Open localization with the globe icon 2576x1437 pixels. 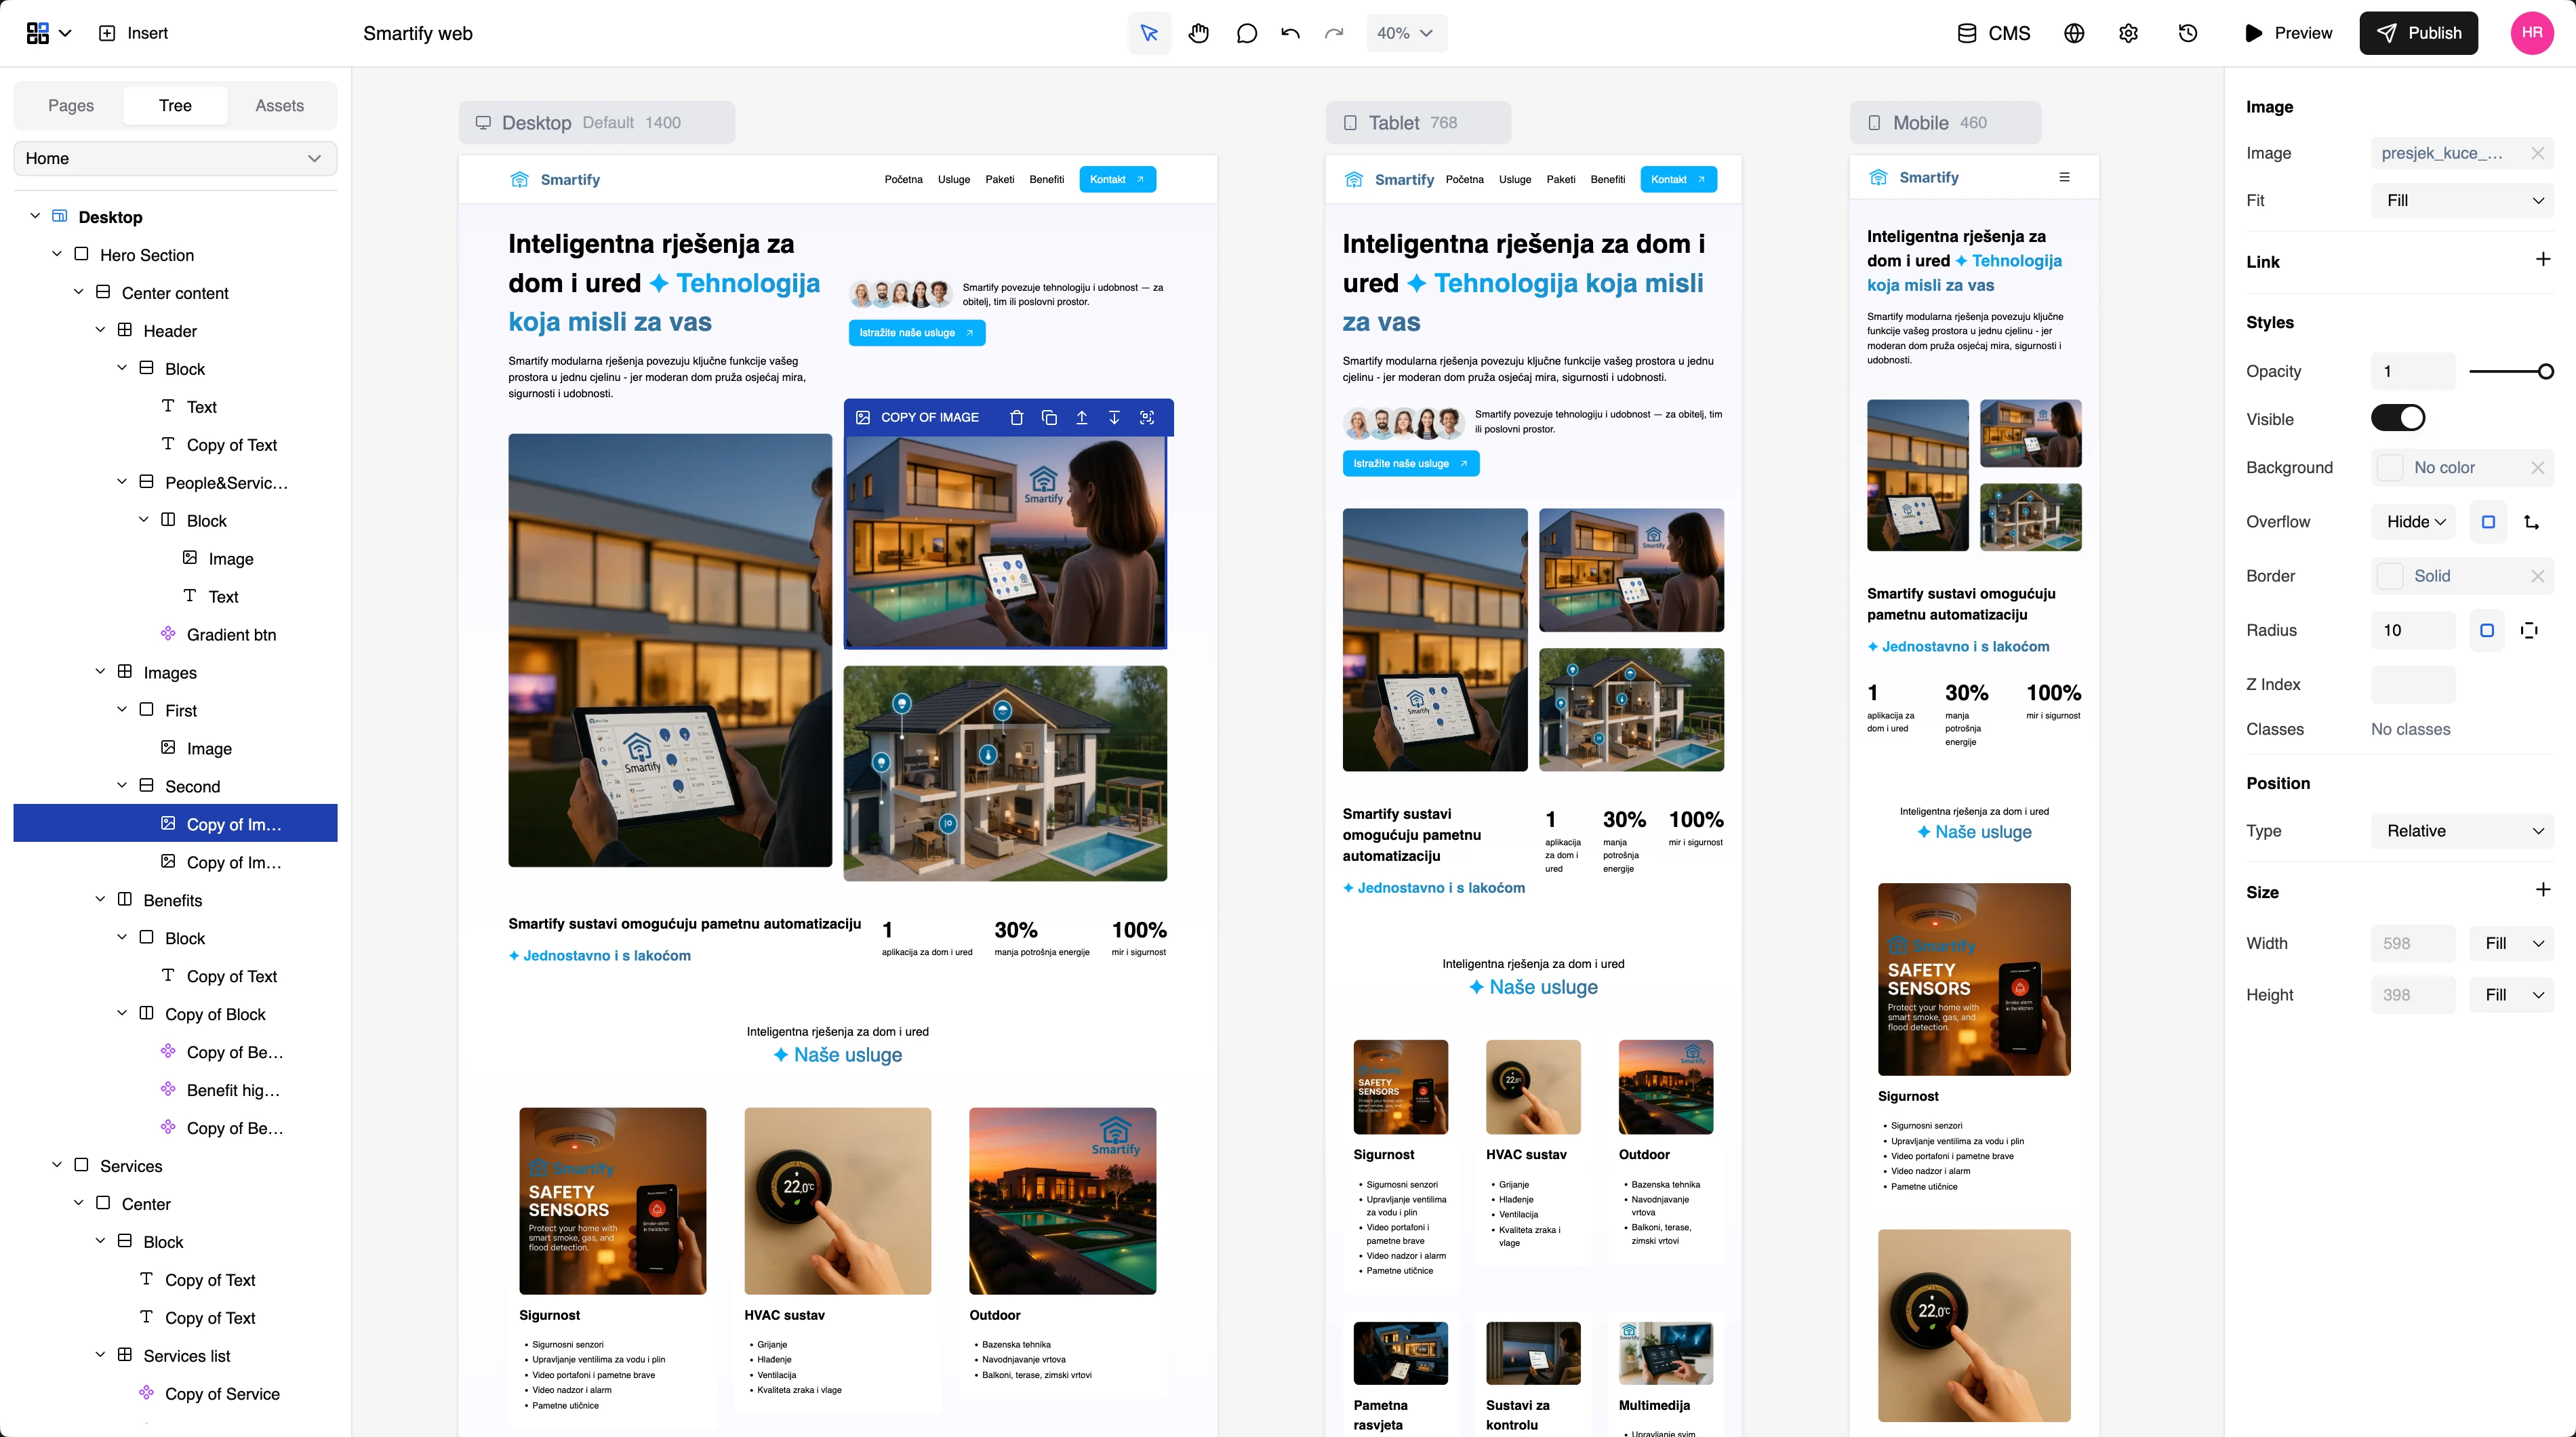pyautogui.click(x=2073, y=33)
